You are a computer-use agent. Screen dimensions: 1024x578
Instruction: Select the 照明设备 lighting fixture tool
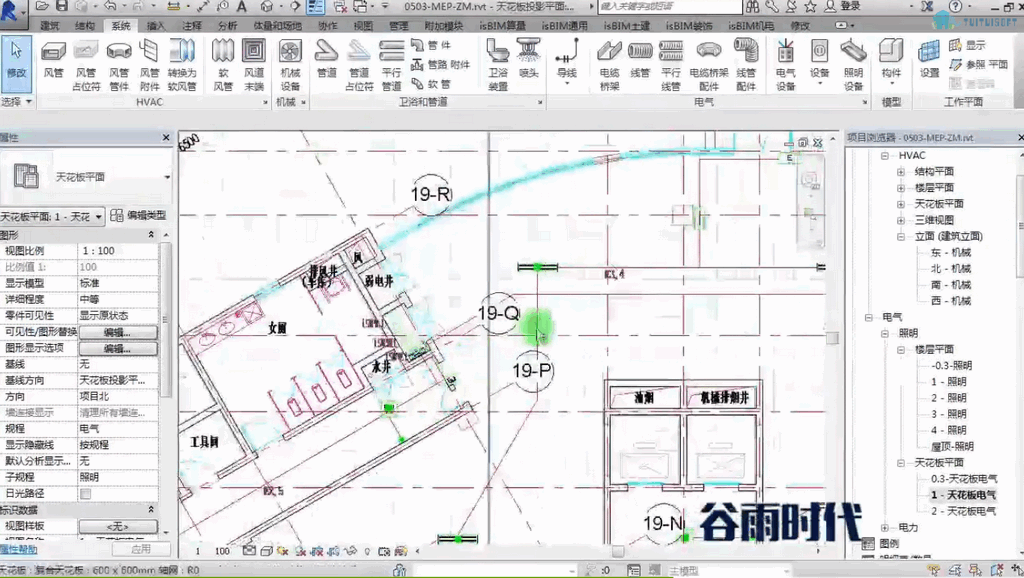pos(854,65)
